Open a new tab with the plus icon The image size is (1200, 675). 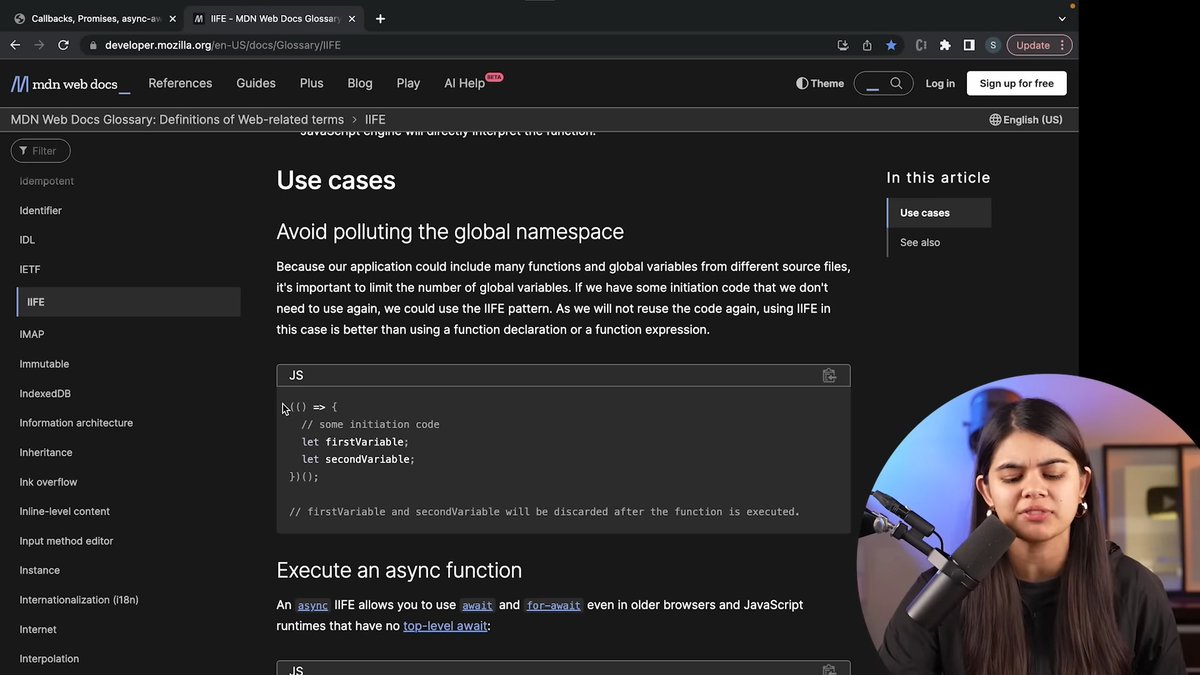tap(380, 18)
